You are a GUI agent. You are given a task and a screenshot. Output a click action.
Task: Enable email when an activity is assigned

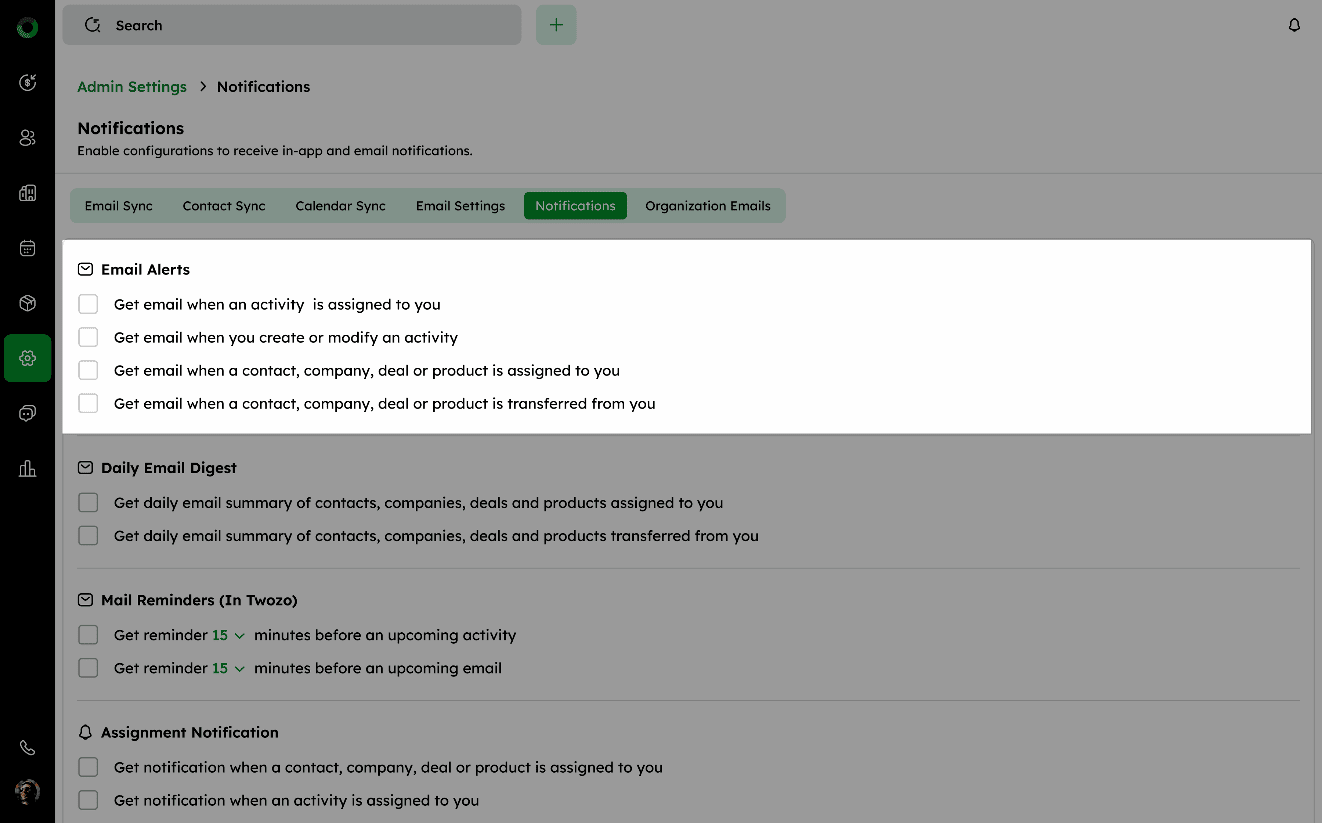(x=88, y=304)
